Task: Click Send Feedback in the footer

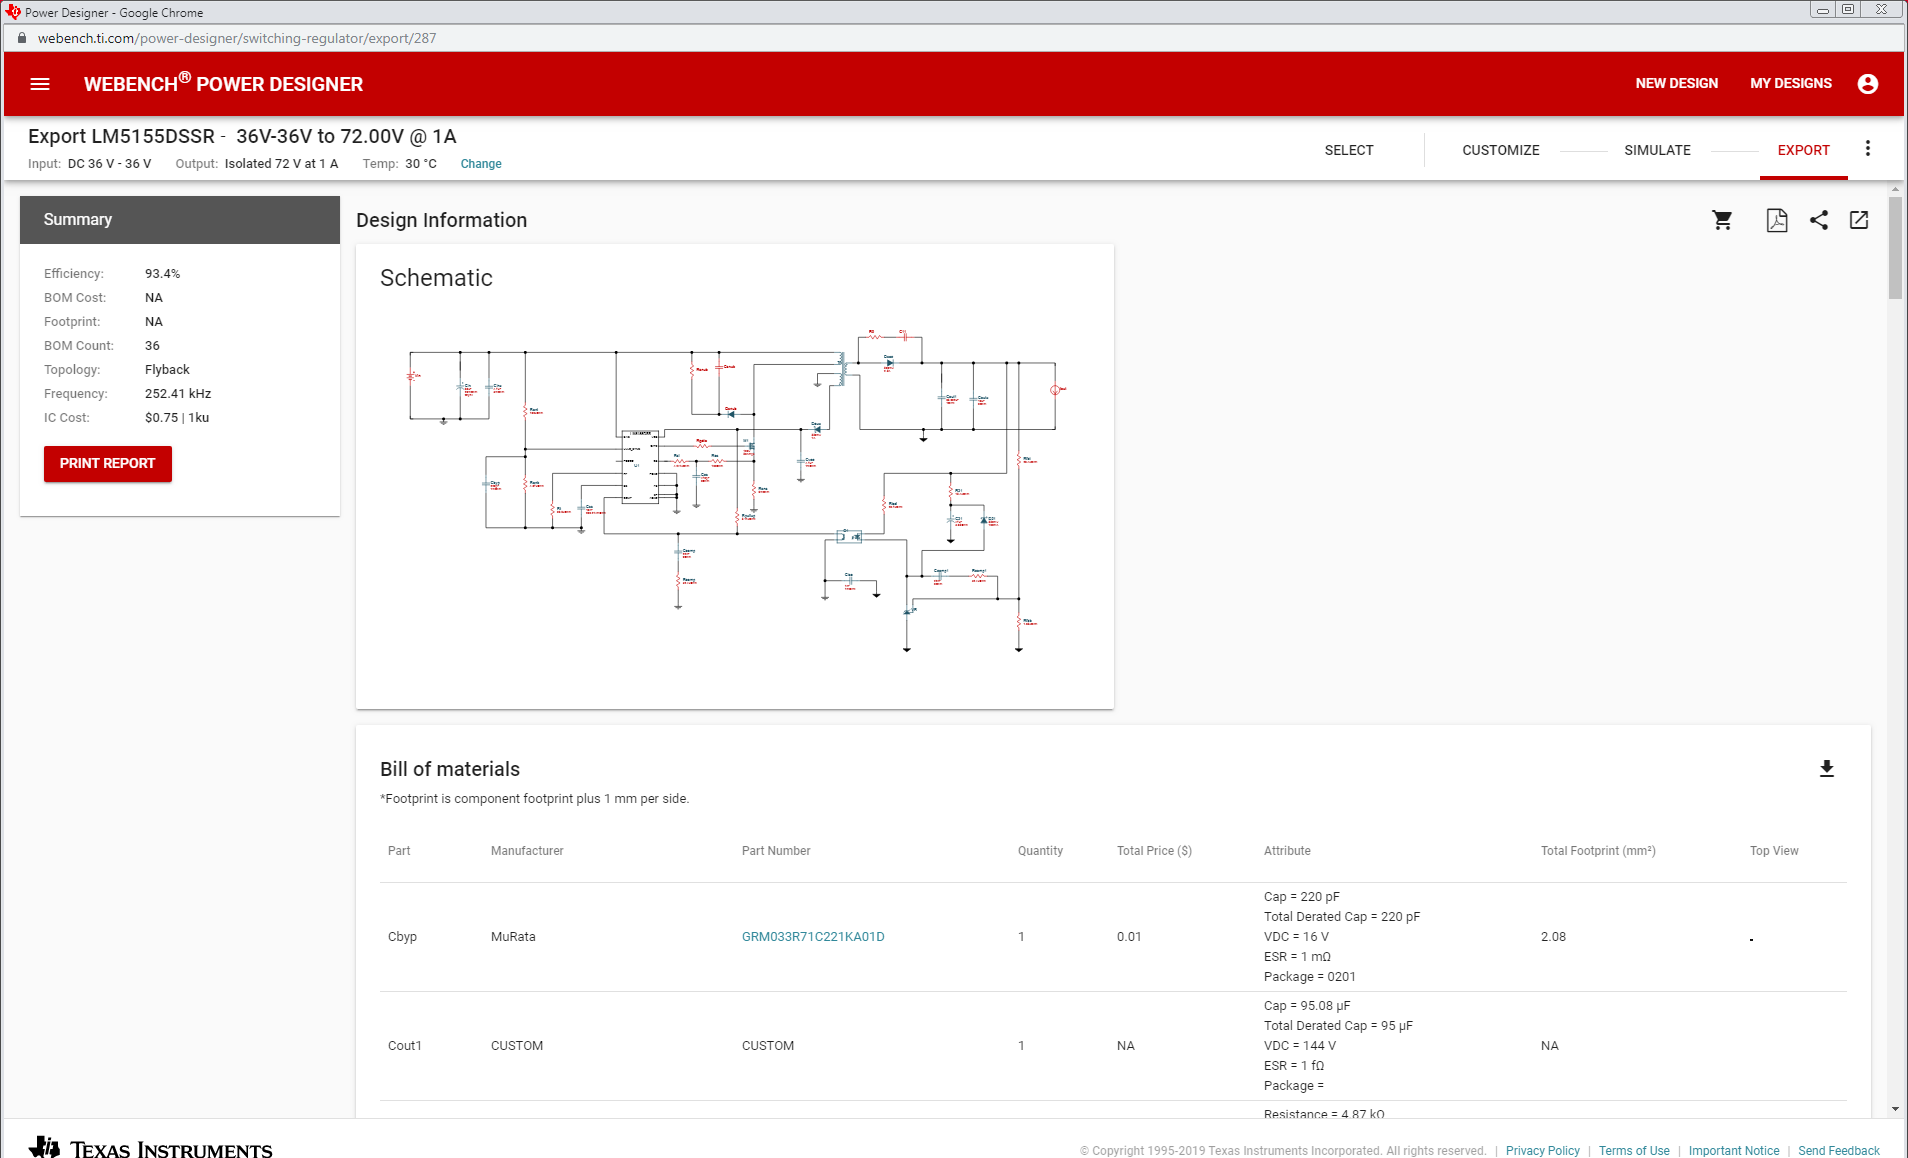Action: 1838,1150
